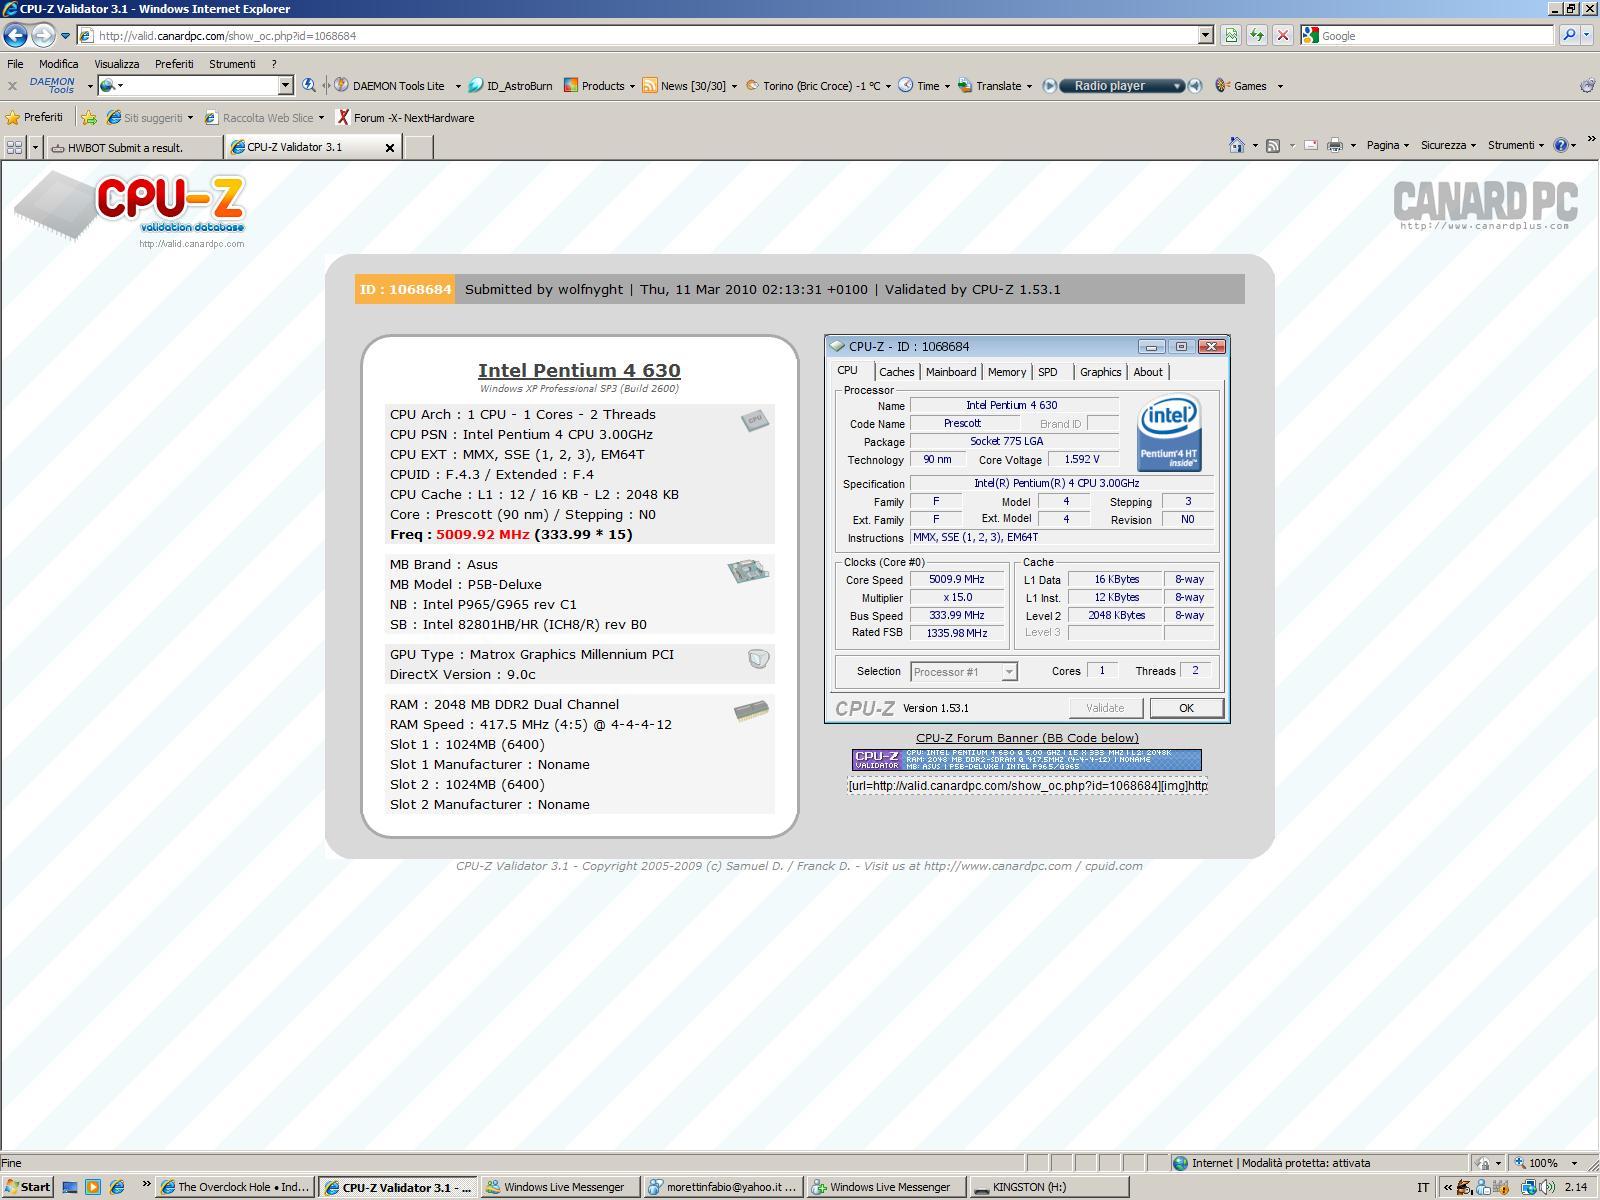Open the News [30/30] RSS feed

[x=689, y=86]
